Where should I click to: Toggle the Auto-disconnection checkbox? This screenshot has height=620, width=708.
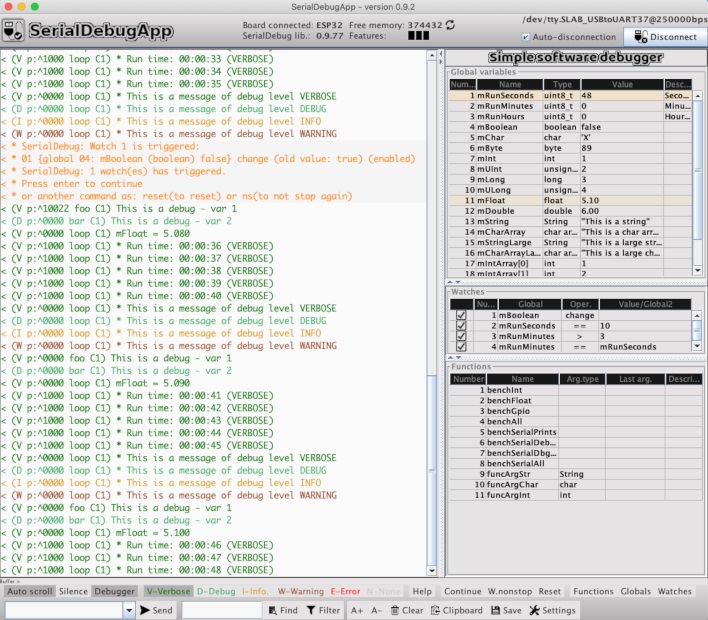coord(526,37)
